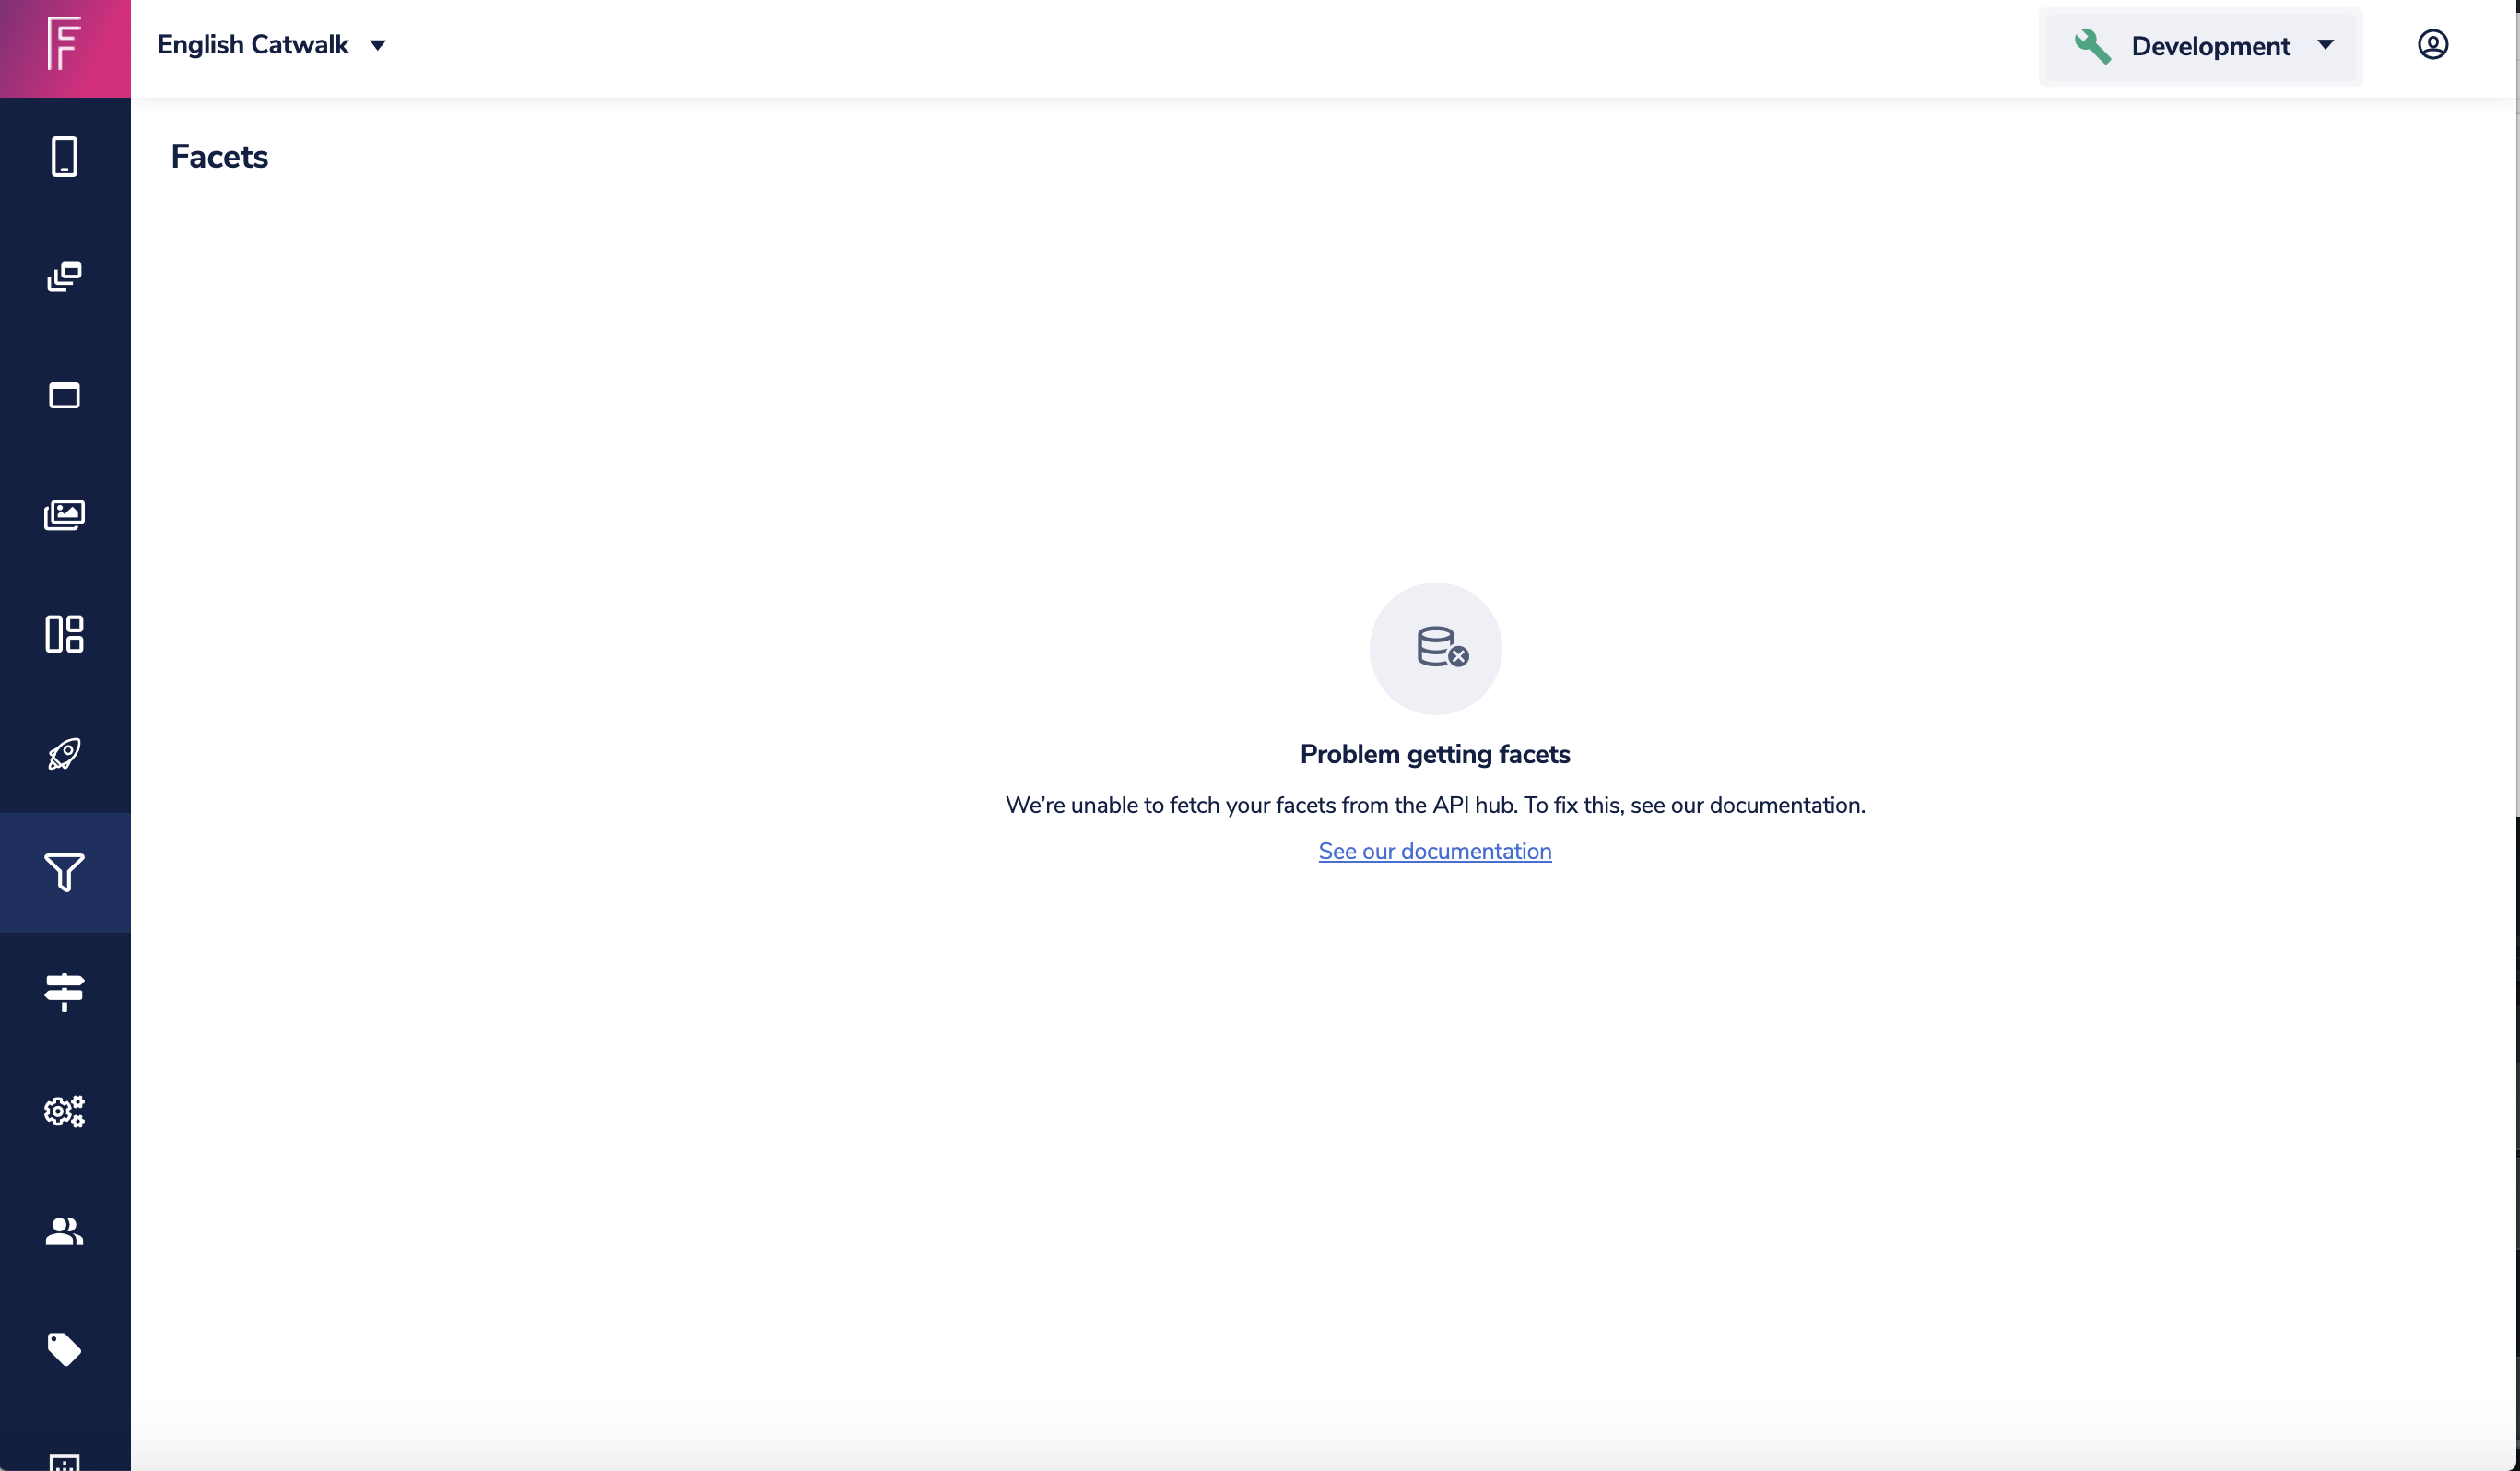Select the funnel Facets sidebar icon
Image resolution: width=2520 pixels, height=1471 pixels.
(x=64, y=872)
